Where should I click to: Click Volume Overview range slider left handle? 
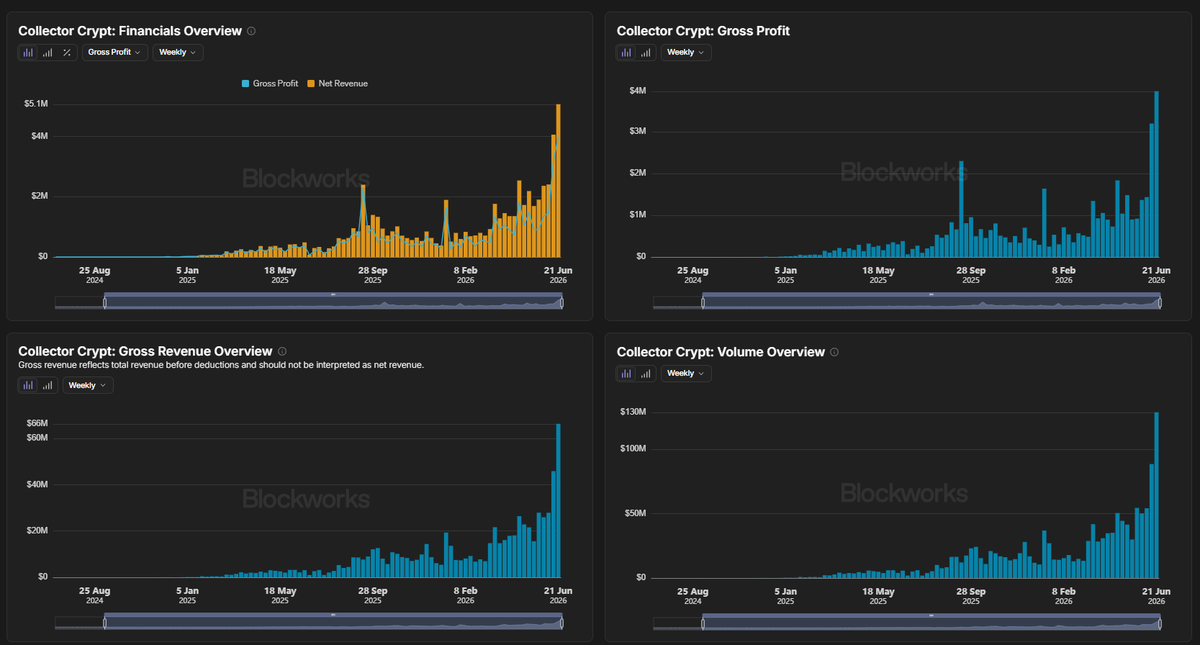[x=703, y=622]
